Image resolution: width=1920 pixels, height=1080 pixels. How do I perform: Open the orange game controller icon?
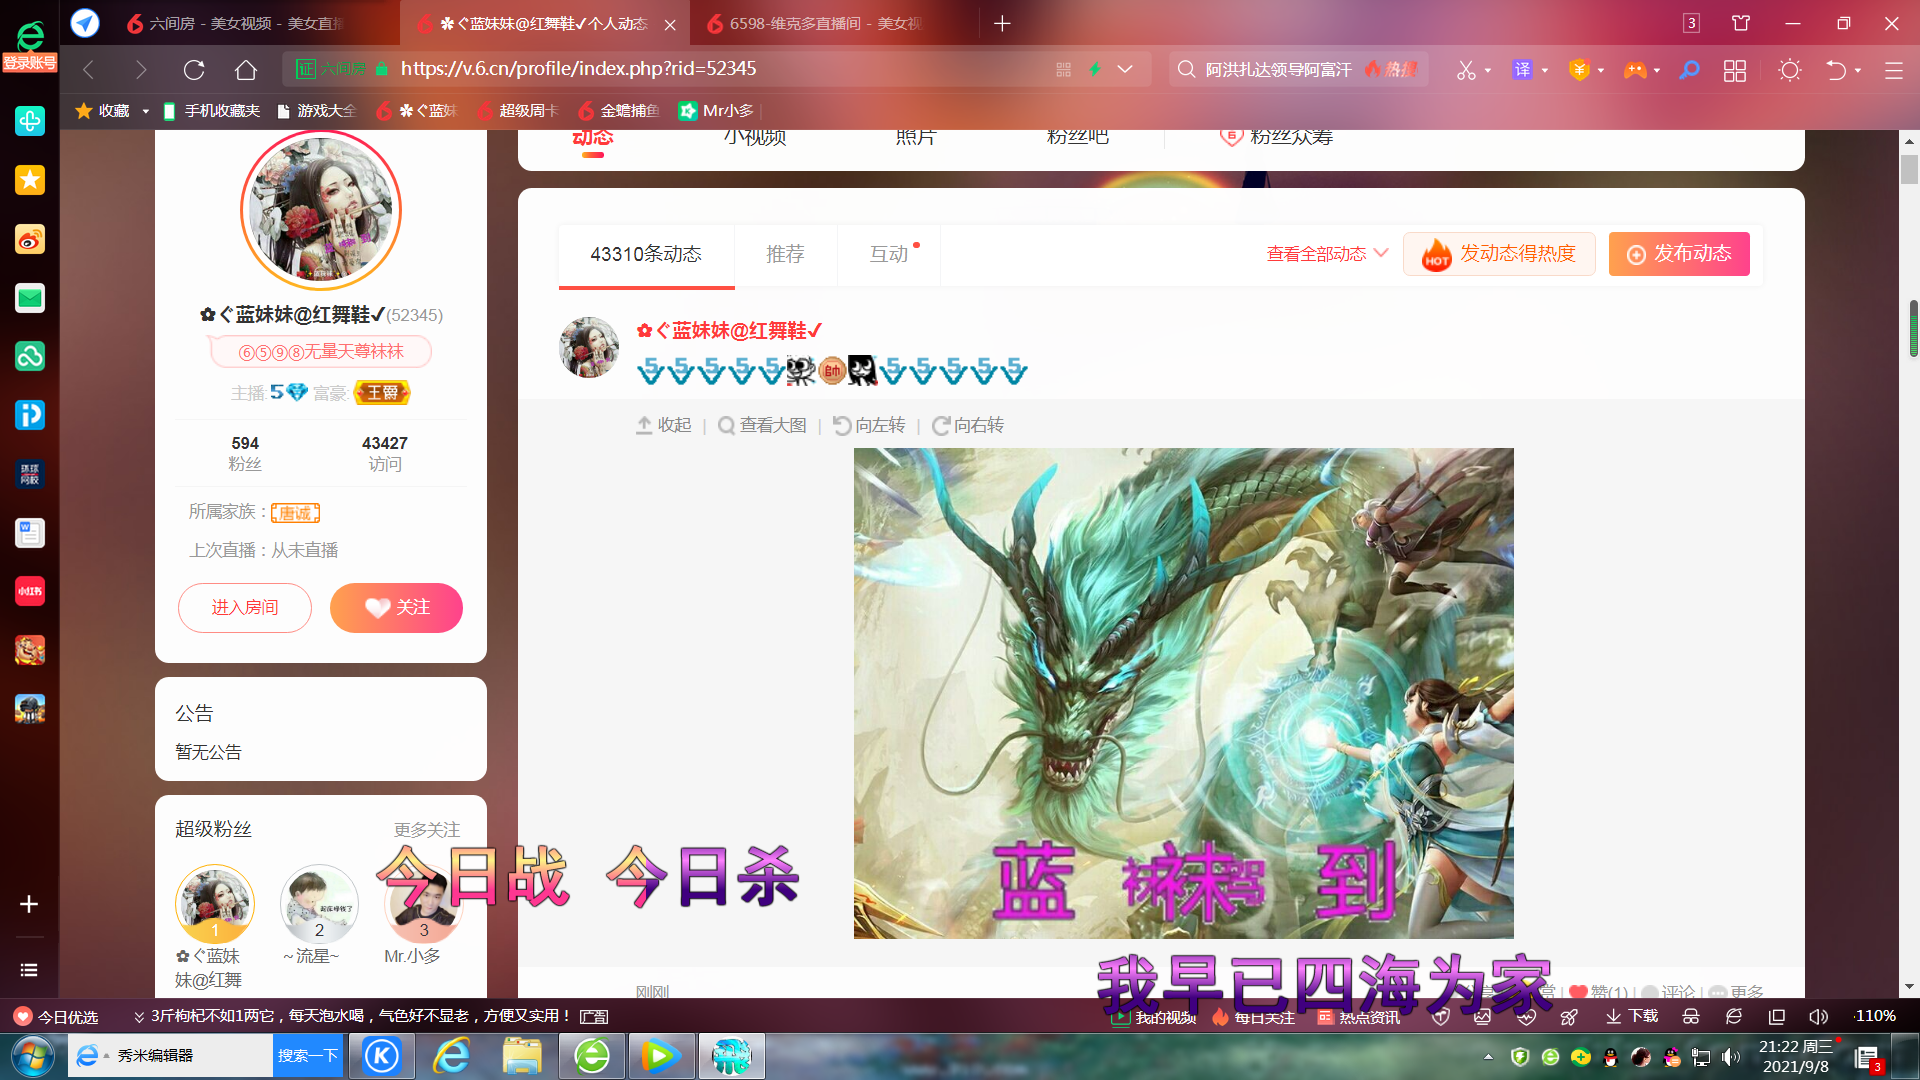point(1635,70)
